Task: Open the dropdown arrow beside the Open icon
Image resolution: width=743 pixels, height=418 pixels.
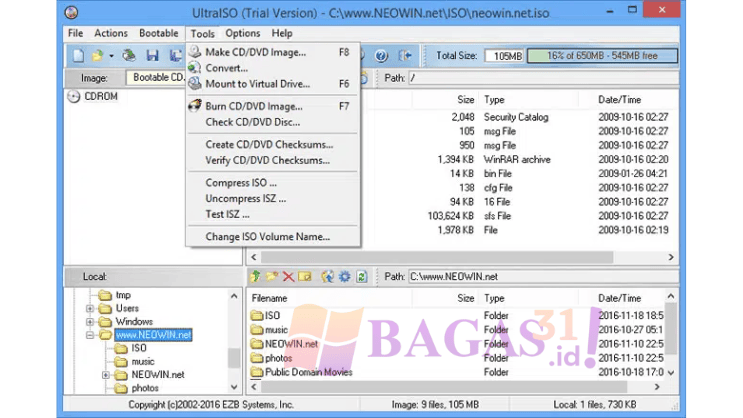Action: pos(111,56)
